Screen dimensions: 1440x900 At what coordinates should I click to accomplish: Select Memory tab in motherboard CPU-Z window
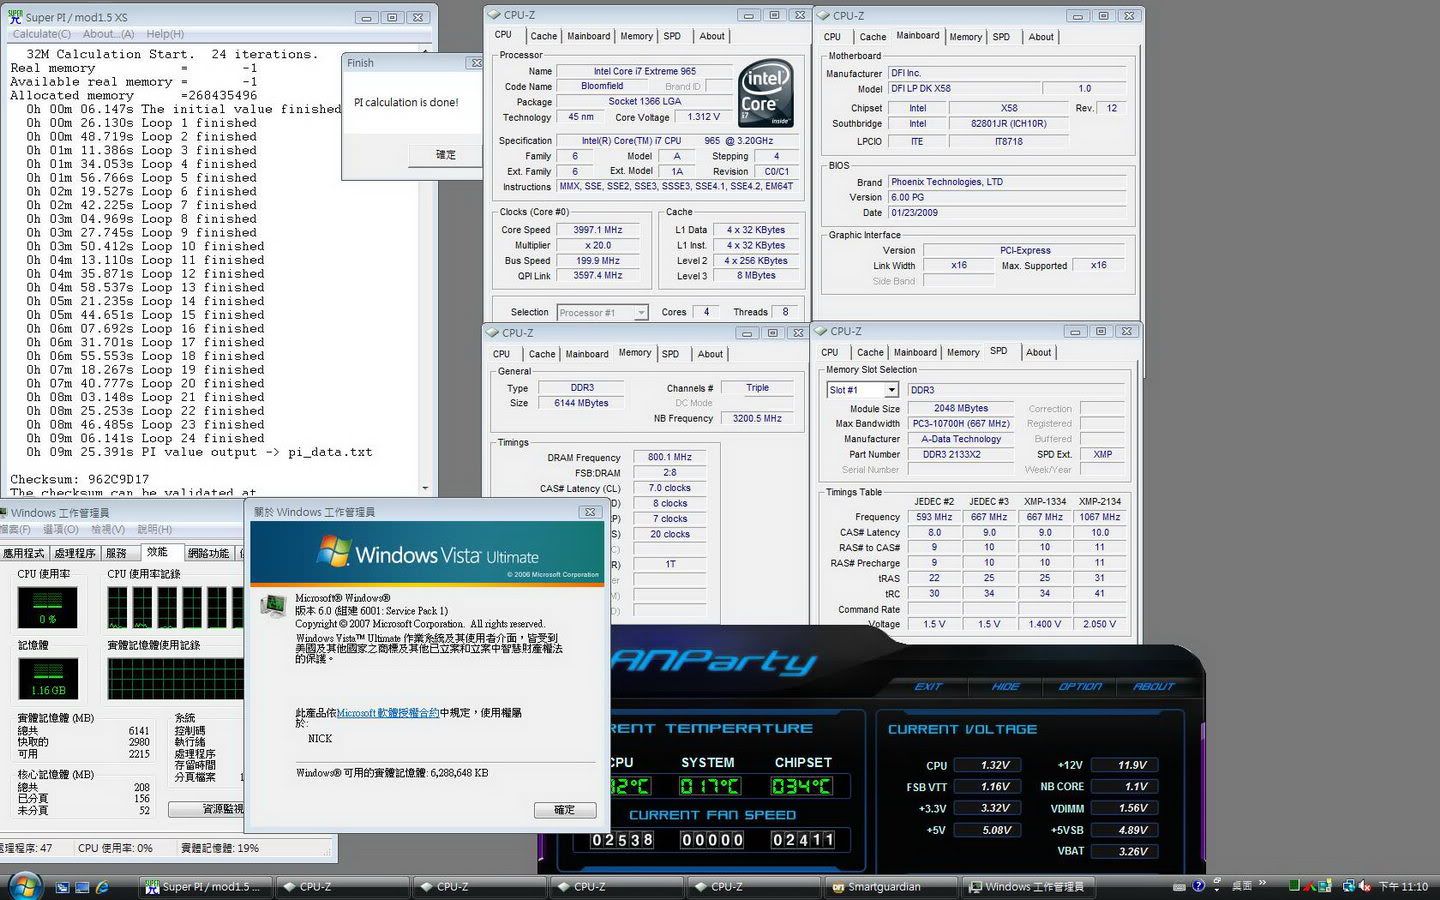[965, 37]
